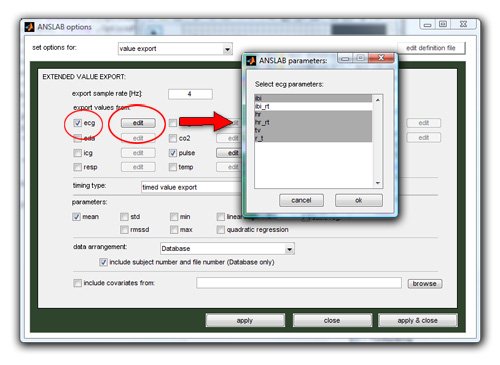This screenshot has width=500, height=365.
Task: Close the ANSLAB parameters dialog
Action: point(381,58)
